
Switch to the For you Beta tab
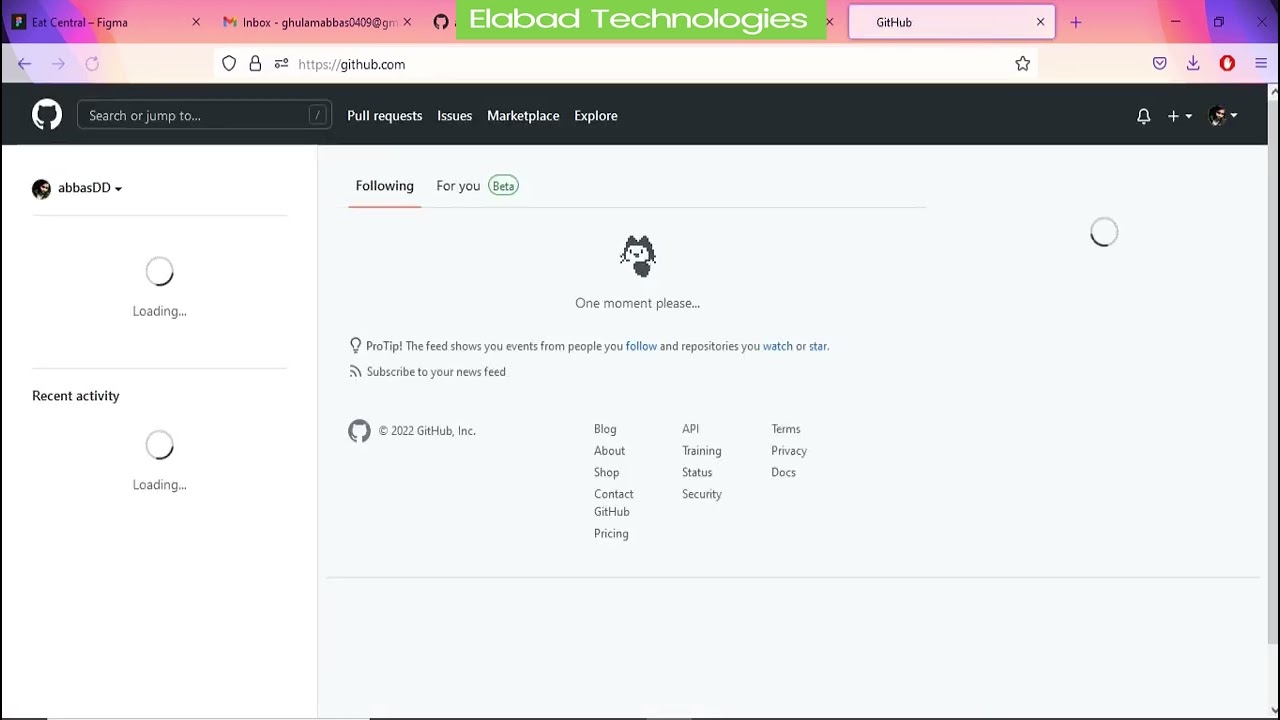tap(476, 186)
